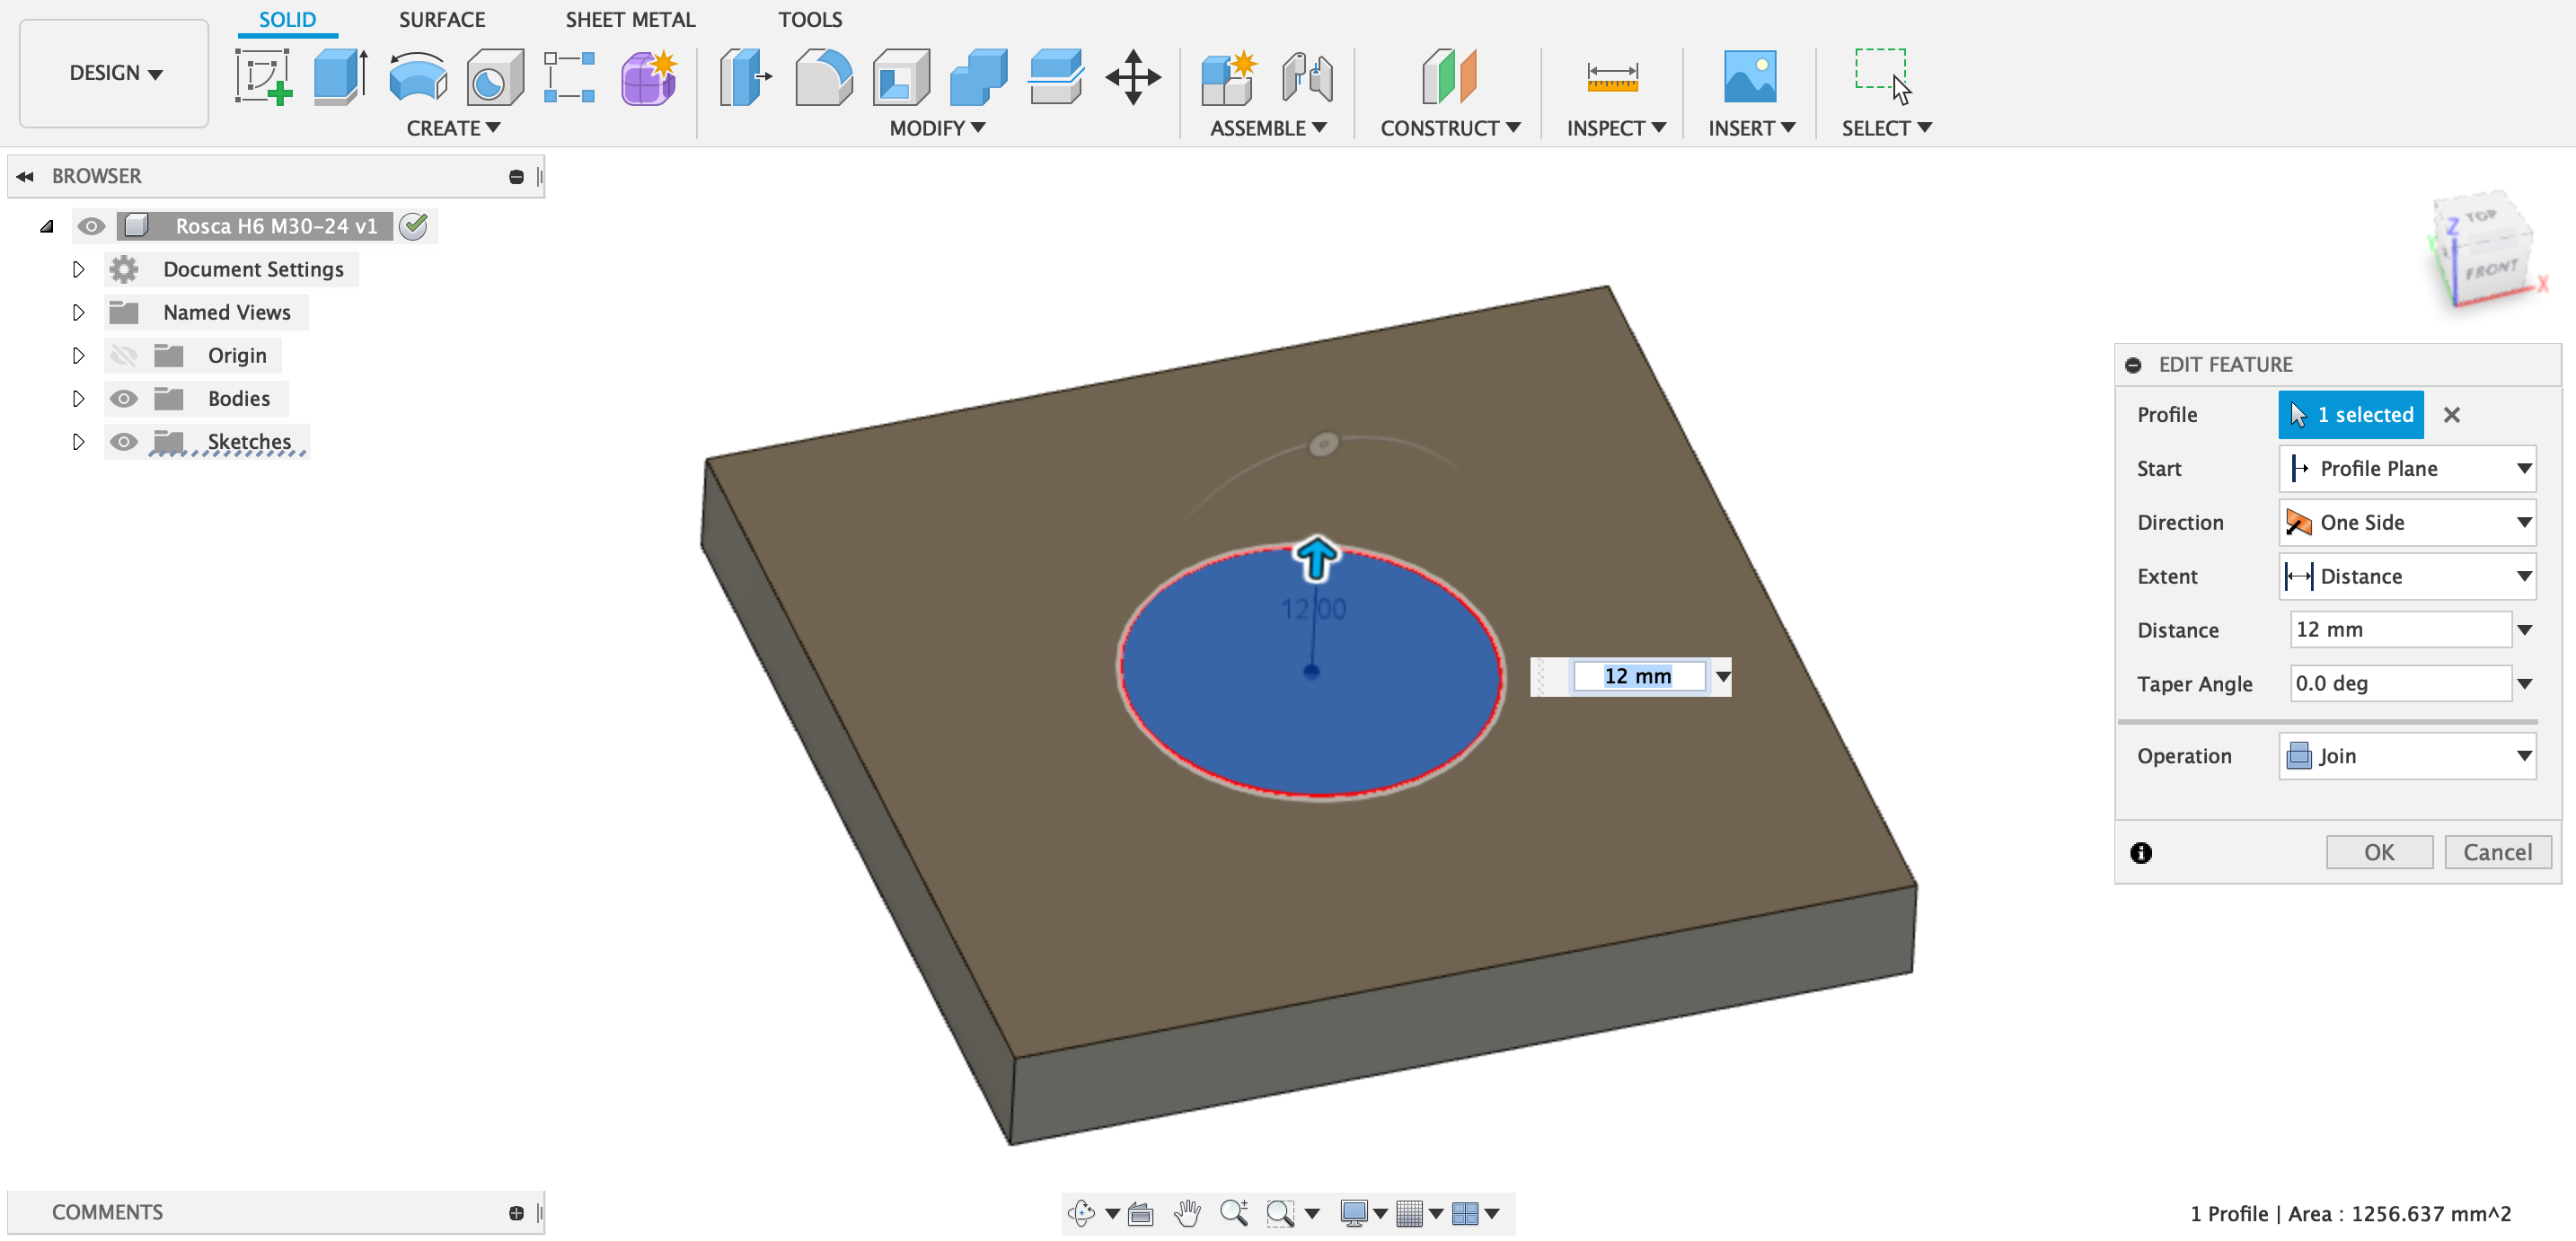
Task: Switch to the SURFACE tab
Action: (441, 20)
